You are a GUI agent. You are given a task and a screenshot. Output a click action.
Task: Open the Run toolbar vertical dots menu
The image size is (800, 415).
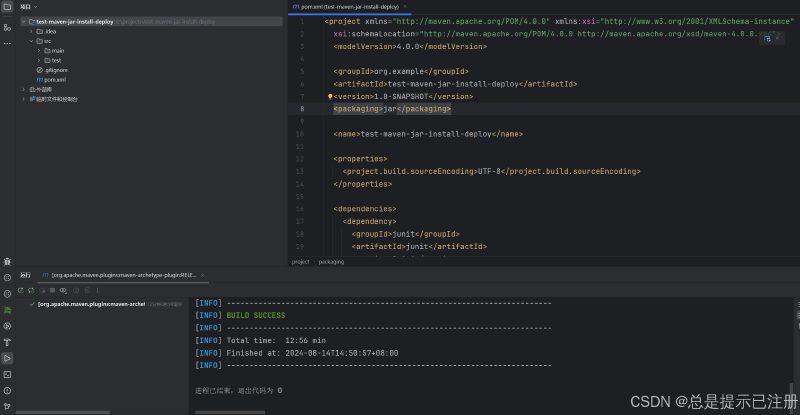[x=97, y=290]
